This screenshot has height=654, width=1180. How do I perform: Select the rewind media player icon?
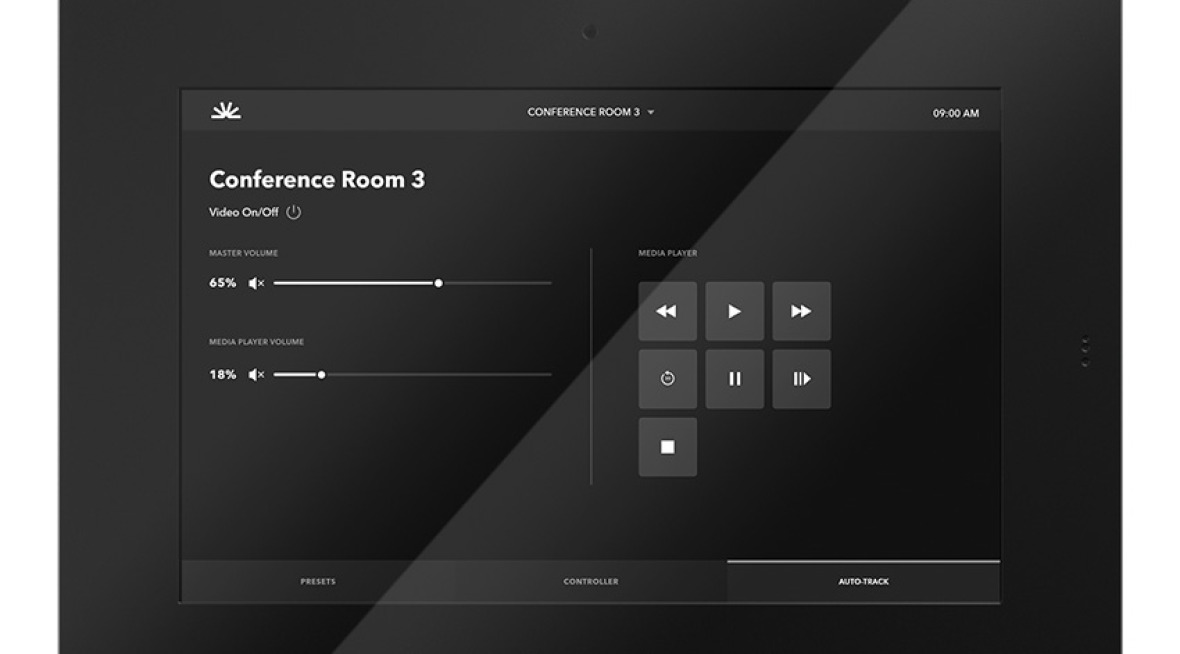pos(667,311)
